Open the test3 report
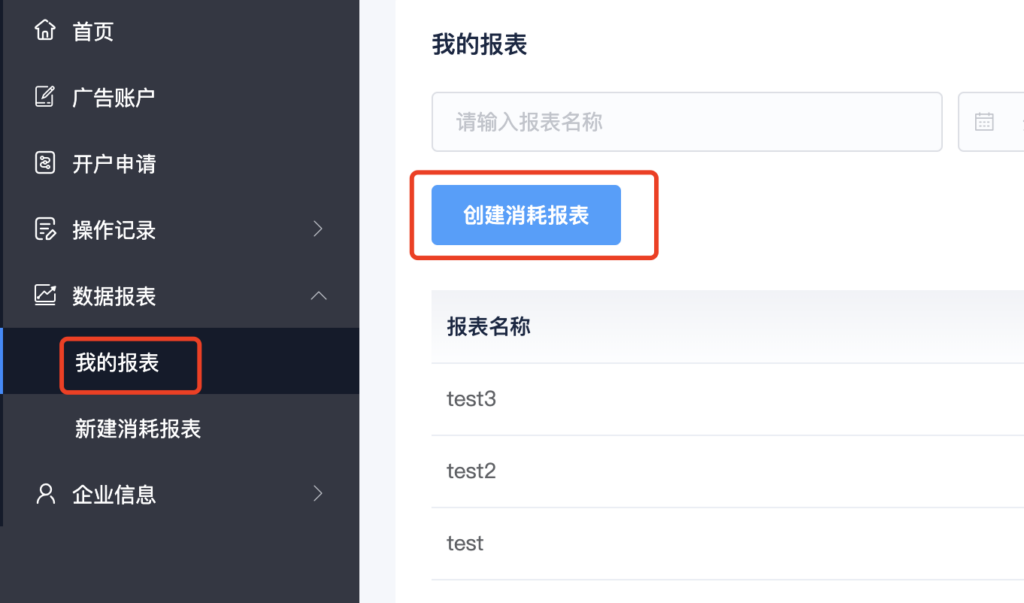Image resolution: width=1024 pixels, height=603 pixels. tap(471, 398)
